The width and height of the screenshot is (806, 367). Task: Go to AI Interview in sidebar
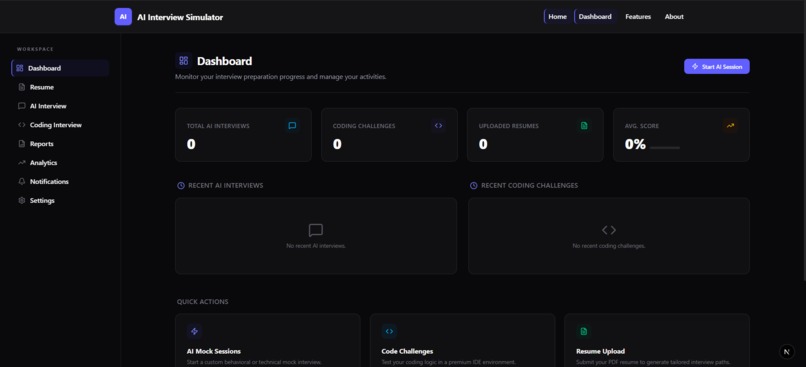tap(60, 106)
